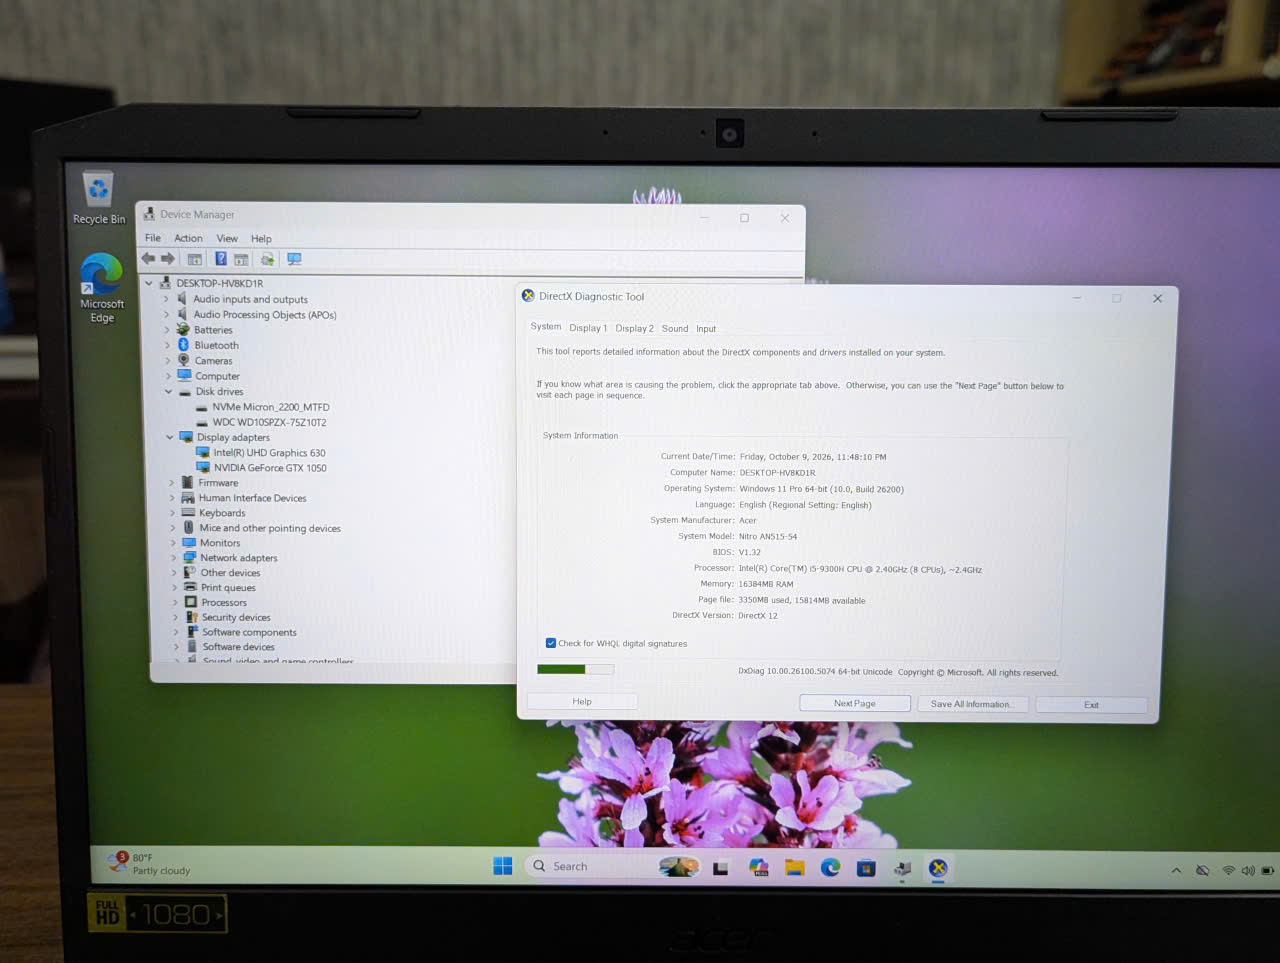Expand the Audio inputs and outputs node
The width and height of the screenshot is (1280, 963).
[x=166, y=299]
